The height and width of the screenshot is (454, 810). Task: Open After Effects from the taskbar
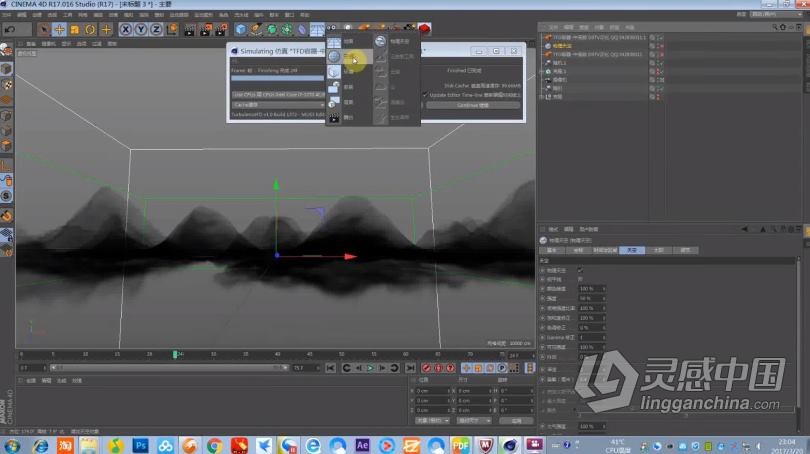[362, 445]
